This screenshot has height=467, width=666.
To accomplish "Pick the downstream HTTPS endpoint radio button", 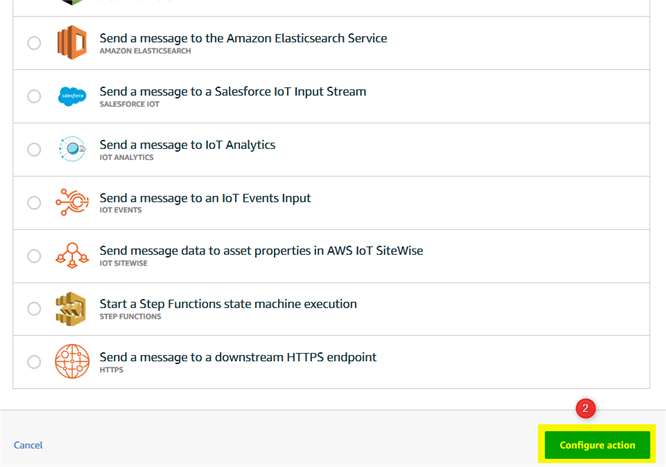I will coord(34,362).
